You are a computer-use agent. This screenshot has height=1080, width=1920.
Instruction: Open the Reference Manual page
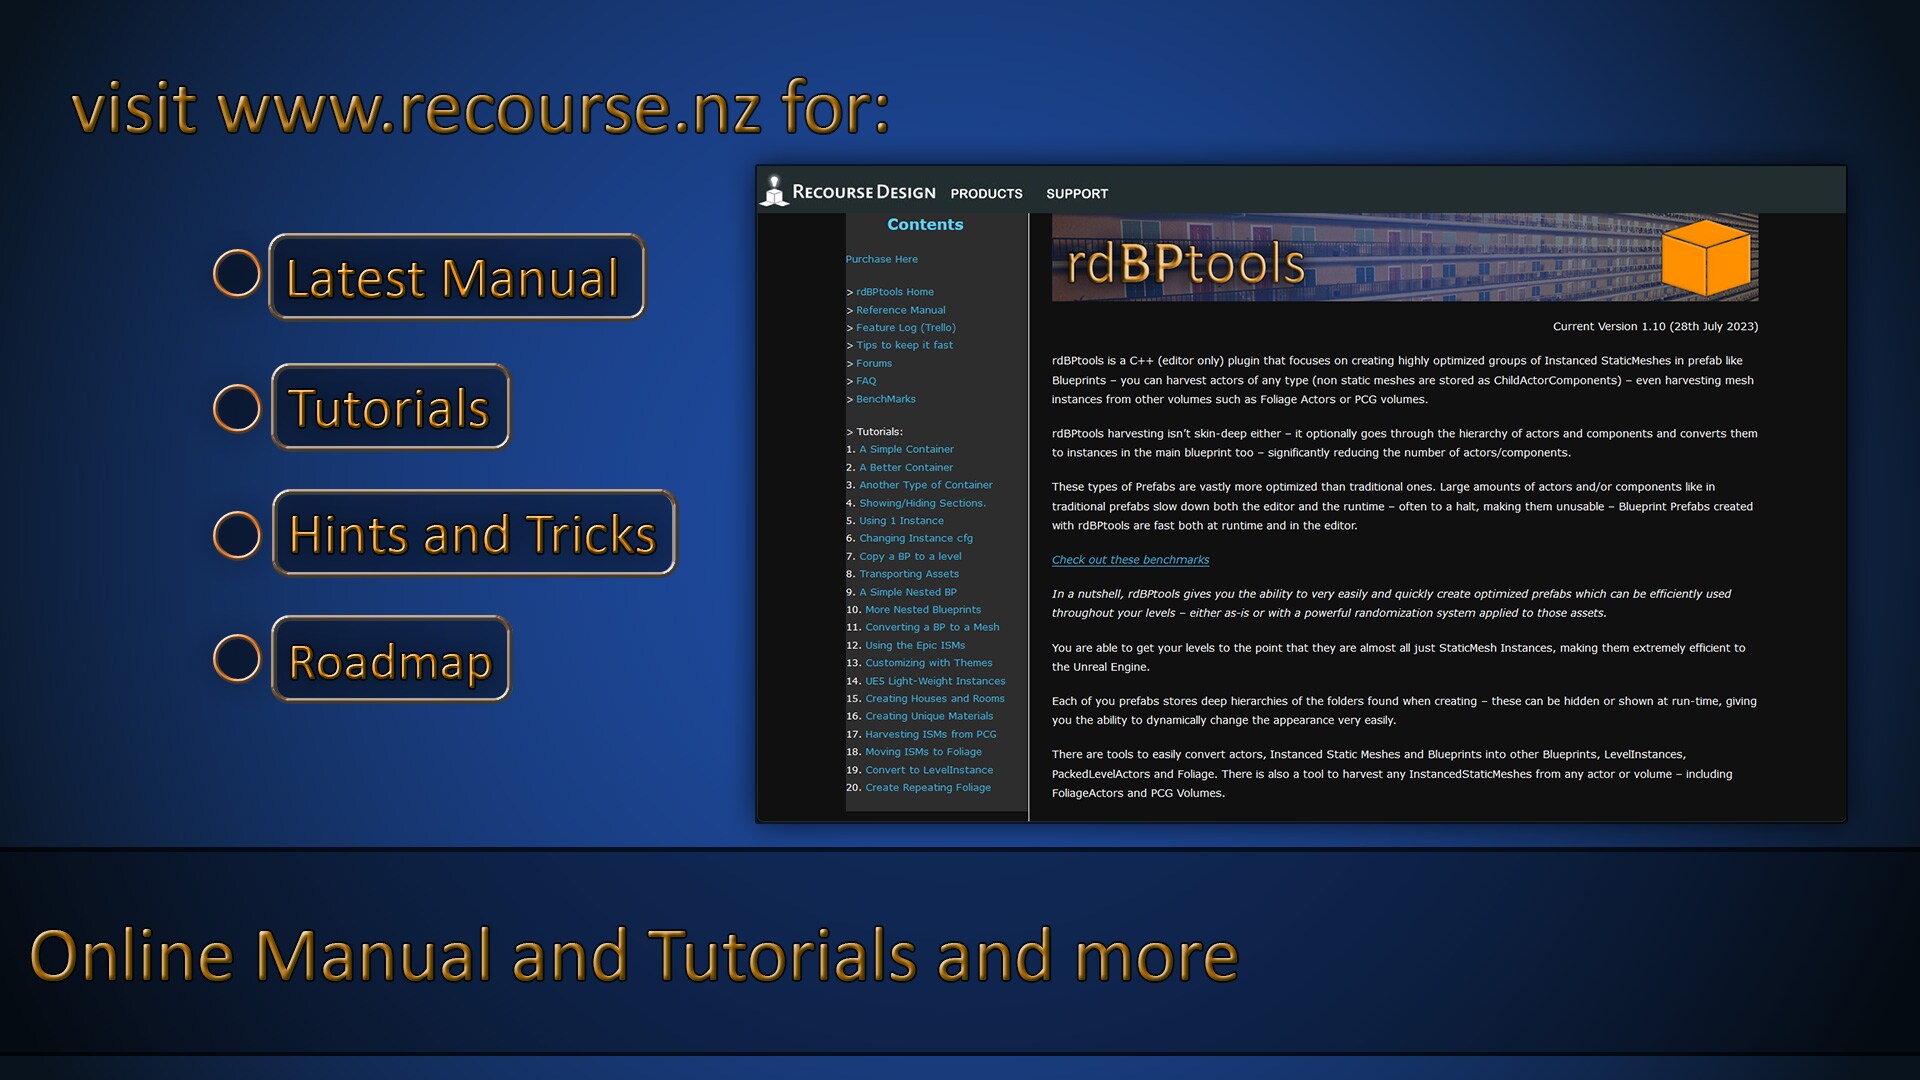point(900,309)
